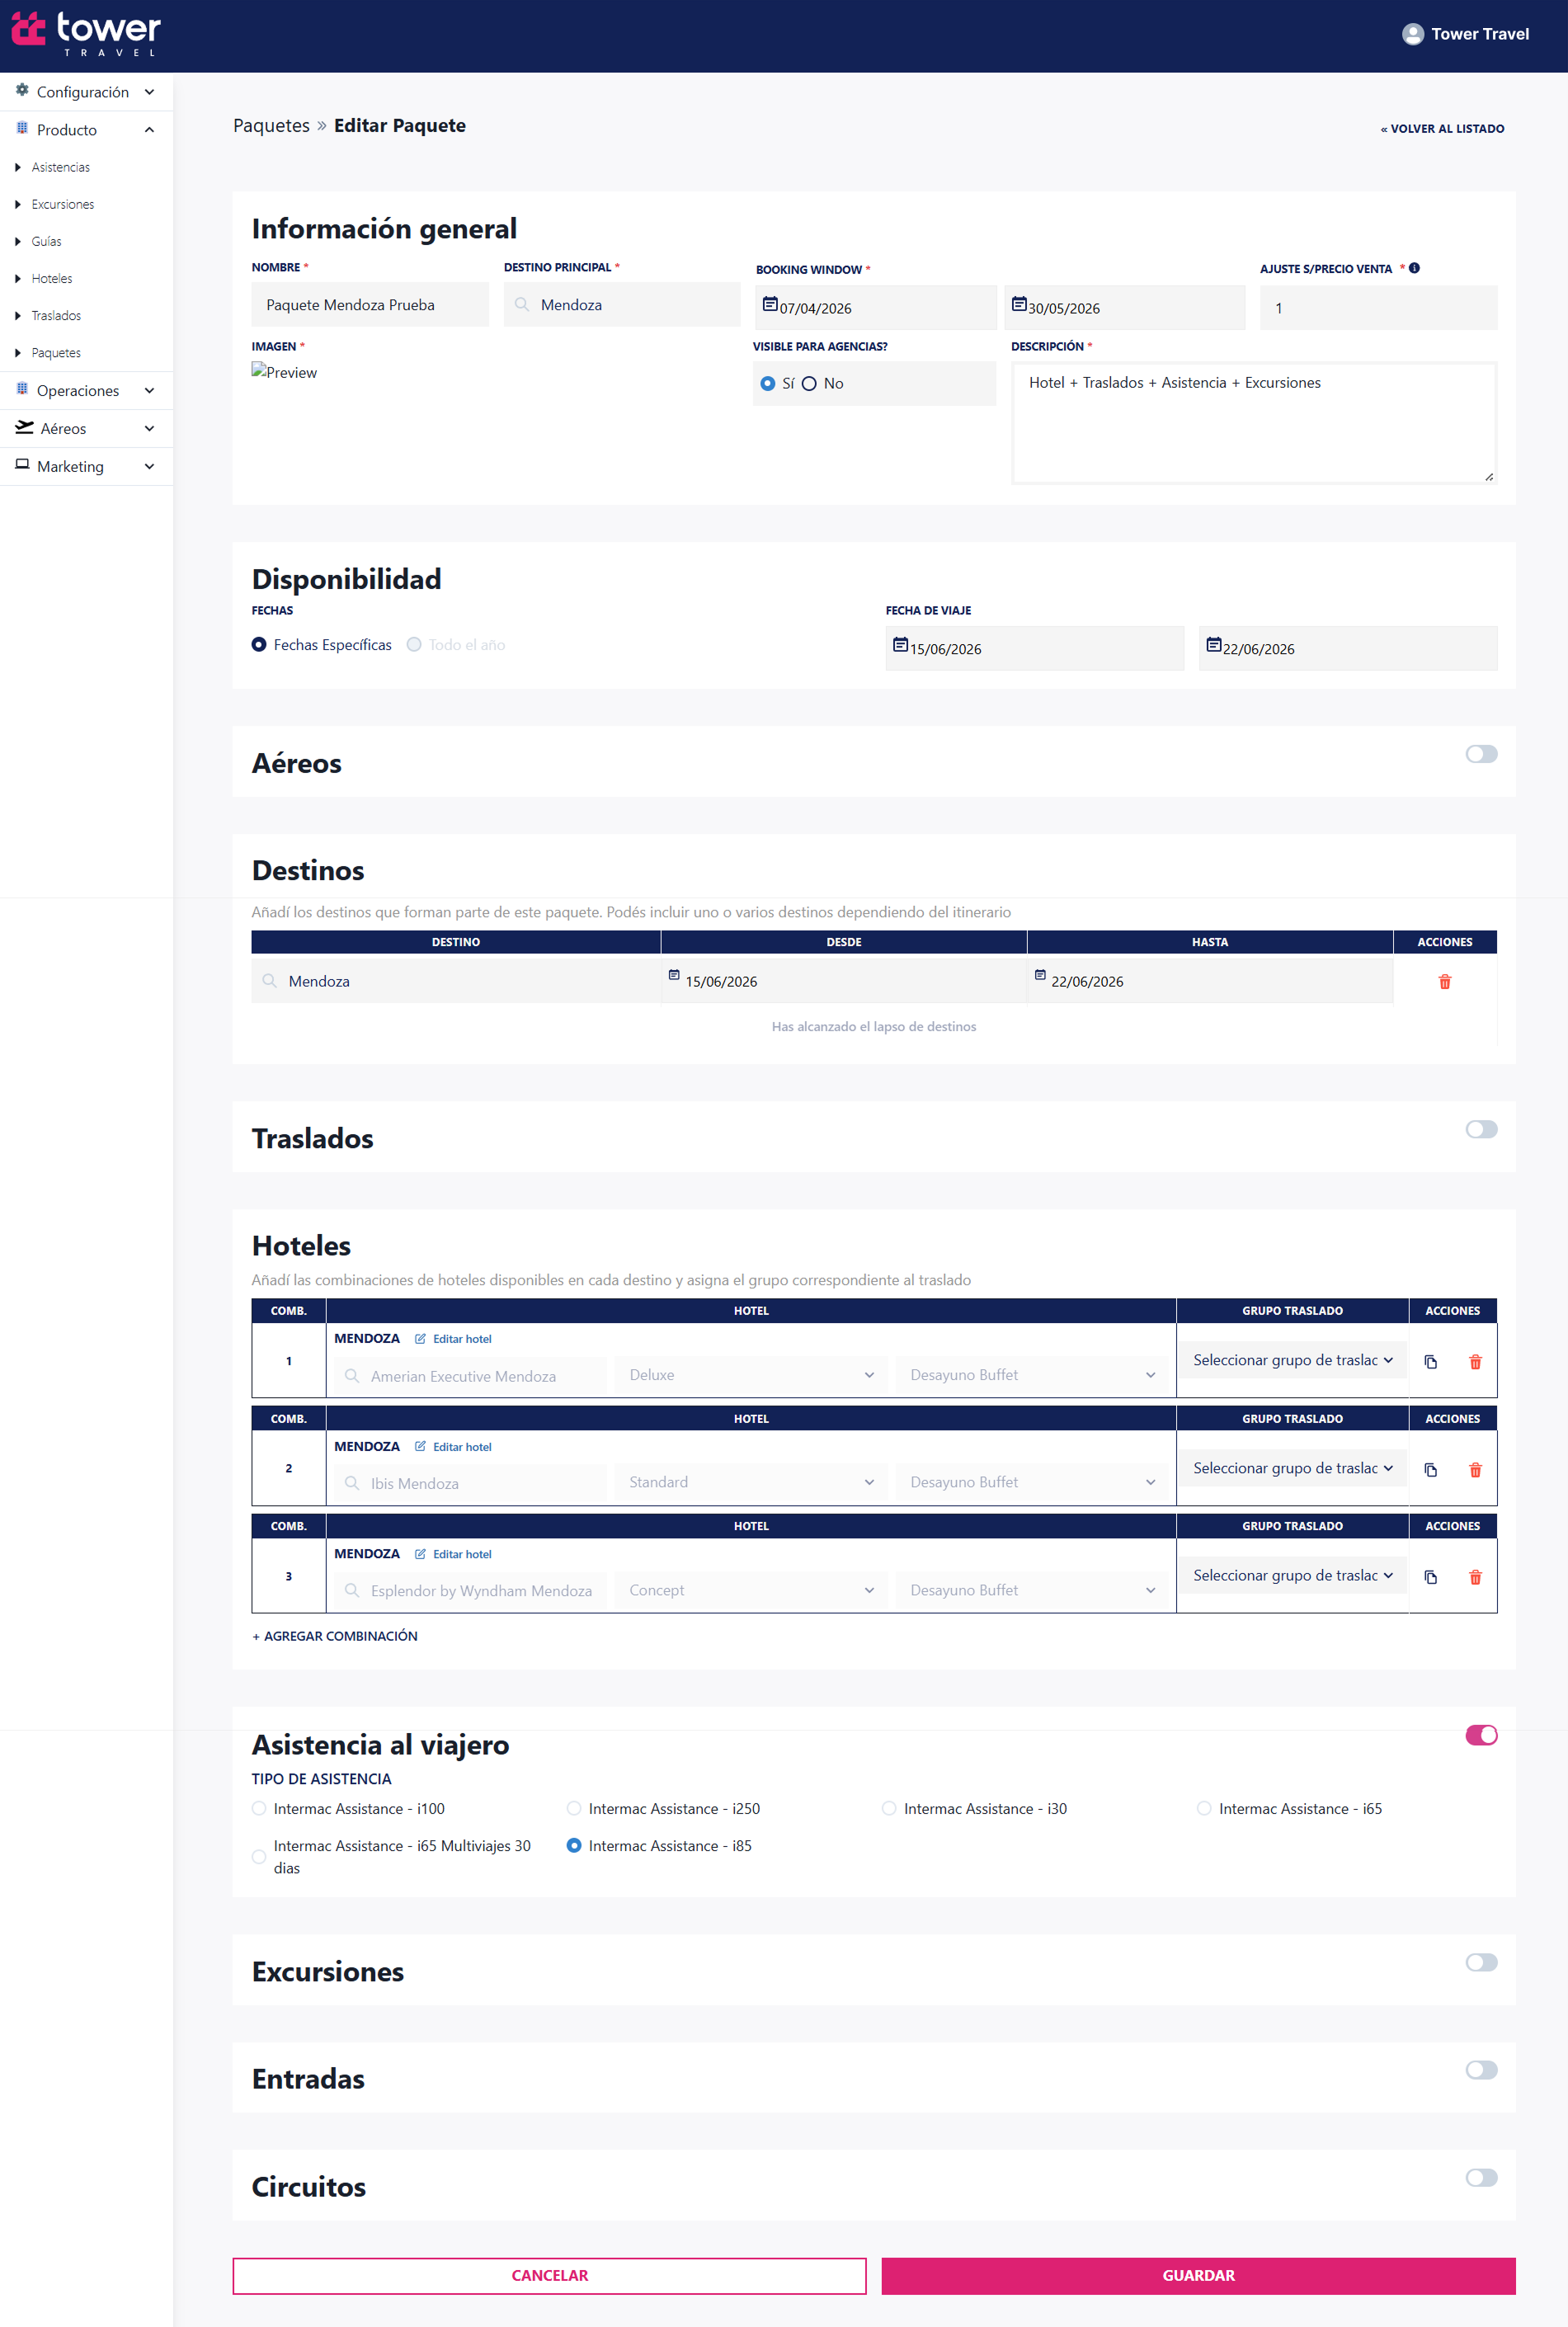
Task: Click the Ajuste s/precio venta field
Action: [1378, 308]
